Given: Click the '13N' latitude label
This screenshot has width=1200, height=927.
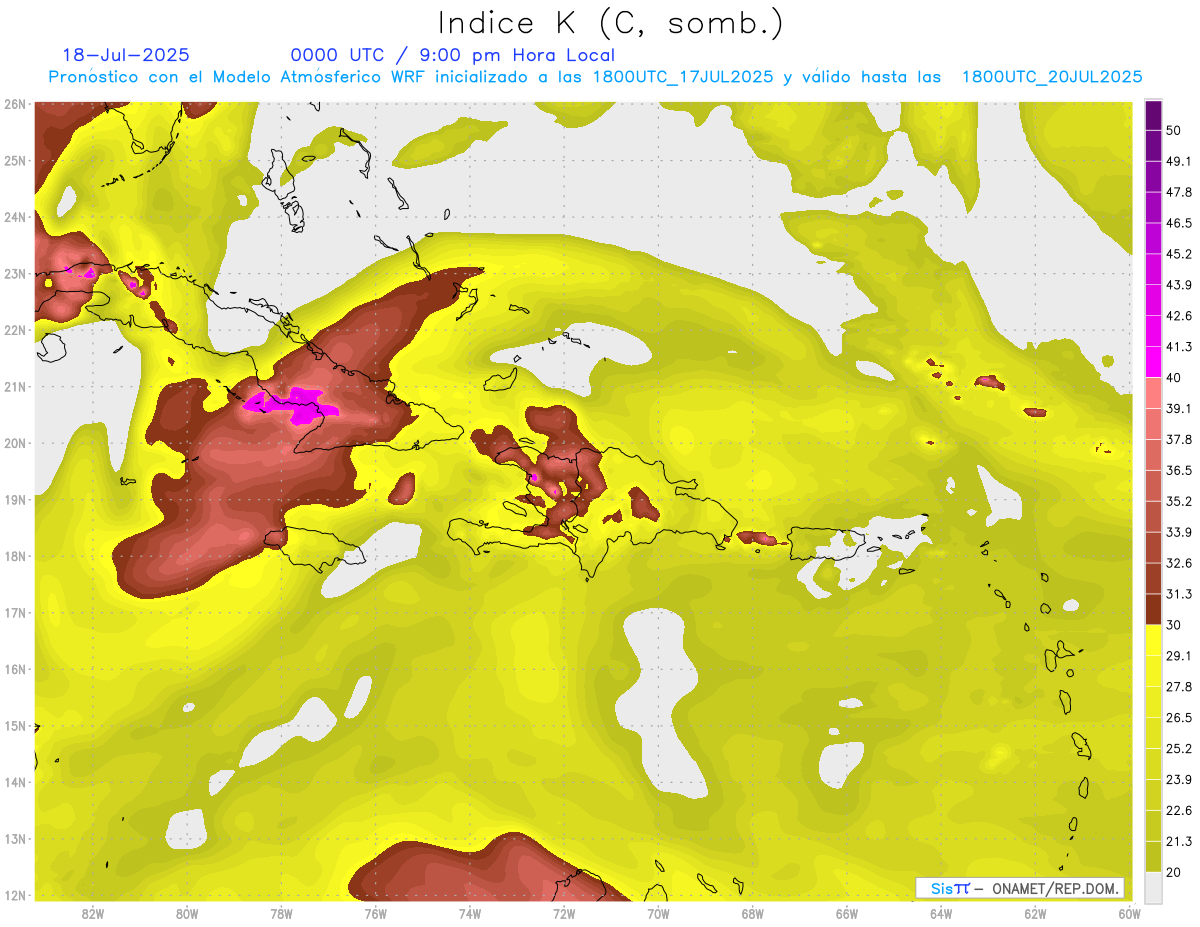Looking at the screenshot, I should (x=15, y=839).
